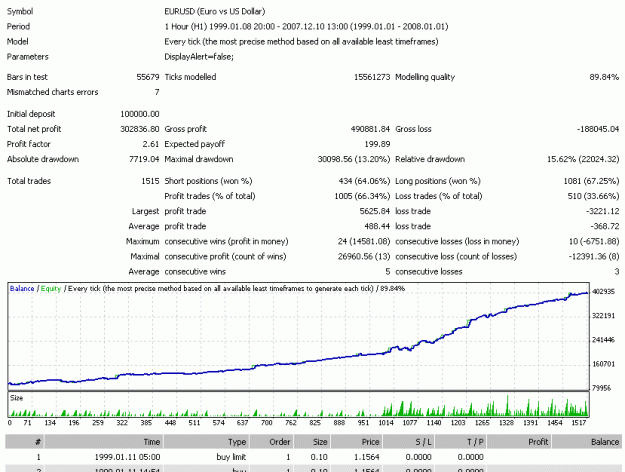625x472 pixels.
Task: Click the Expected payoff value 199.89
Action: pos(377,144)
